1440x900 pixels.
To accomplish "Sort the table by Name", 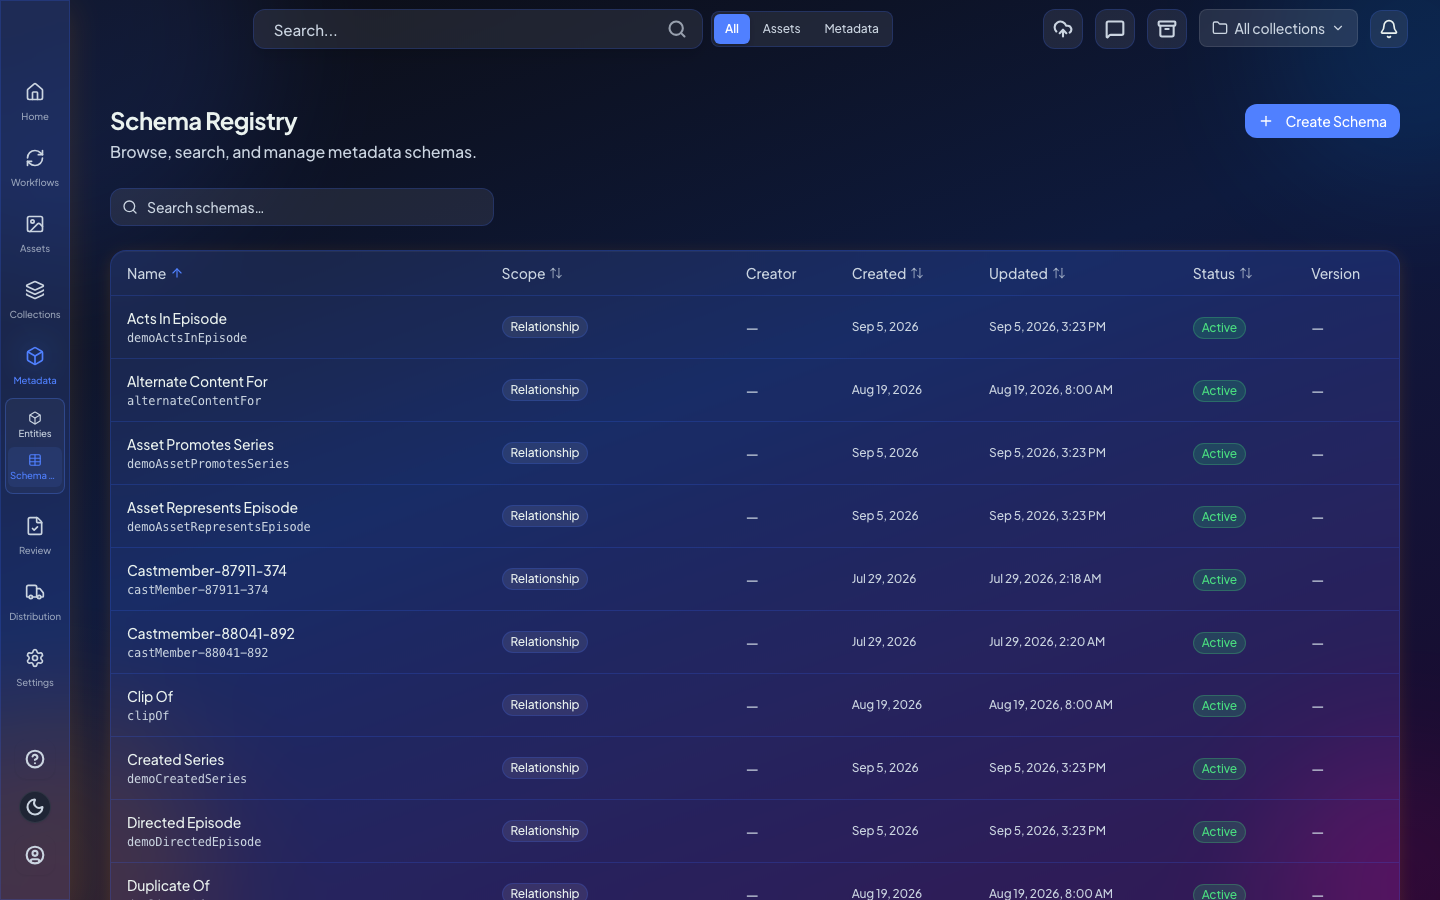I will (x=155, y=274).
